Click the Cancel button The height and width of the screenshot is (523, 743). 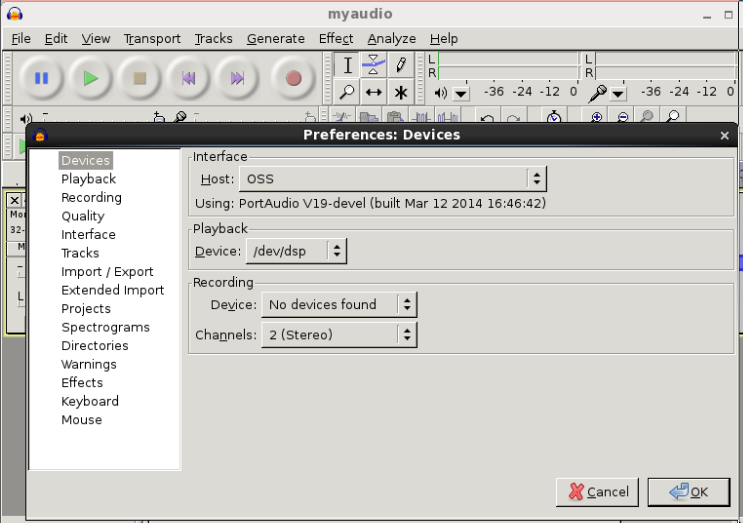[598, 492]
